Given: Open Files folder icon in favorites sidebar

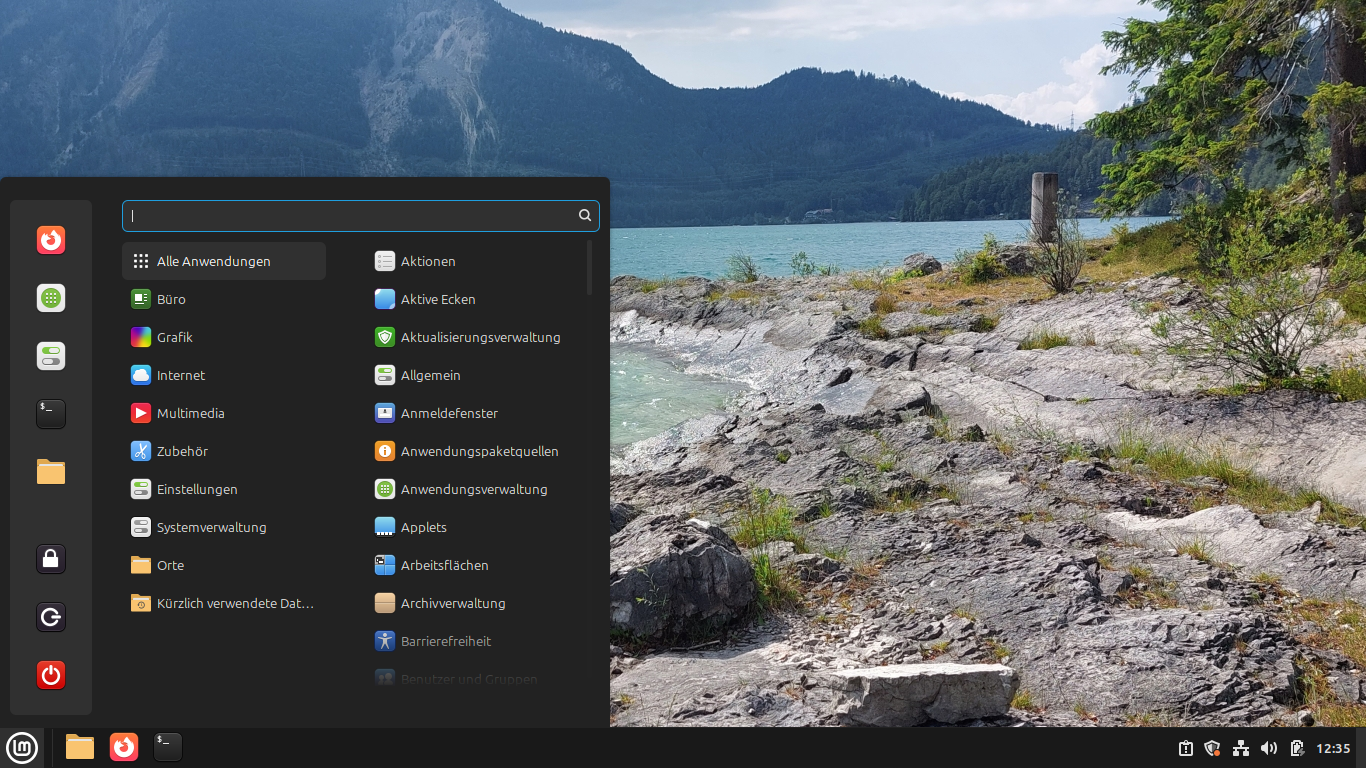Looking at the screenshot, I should pos(51,472).
